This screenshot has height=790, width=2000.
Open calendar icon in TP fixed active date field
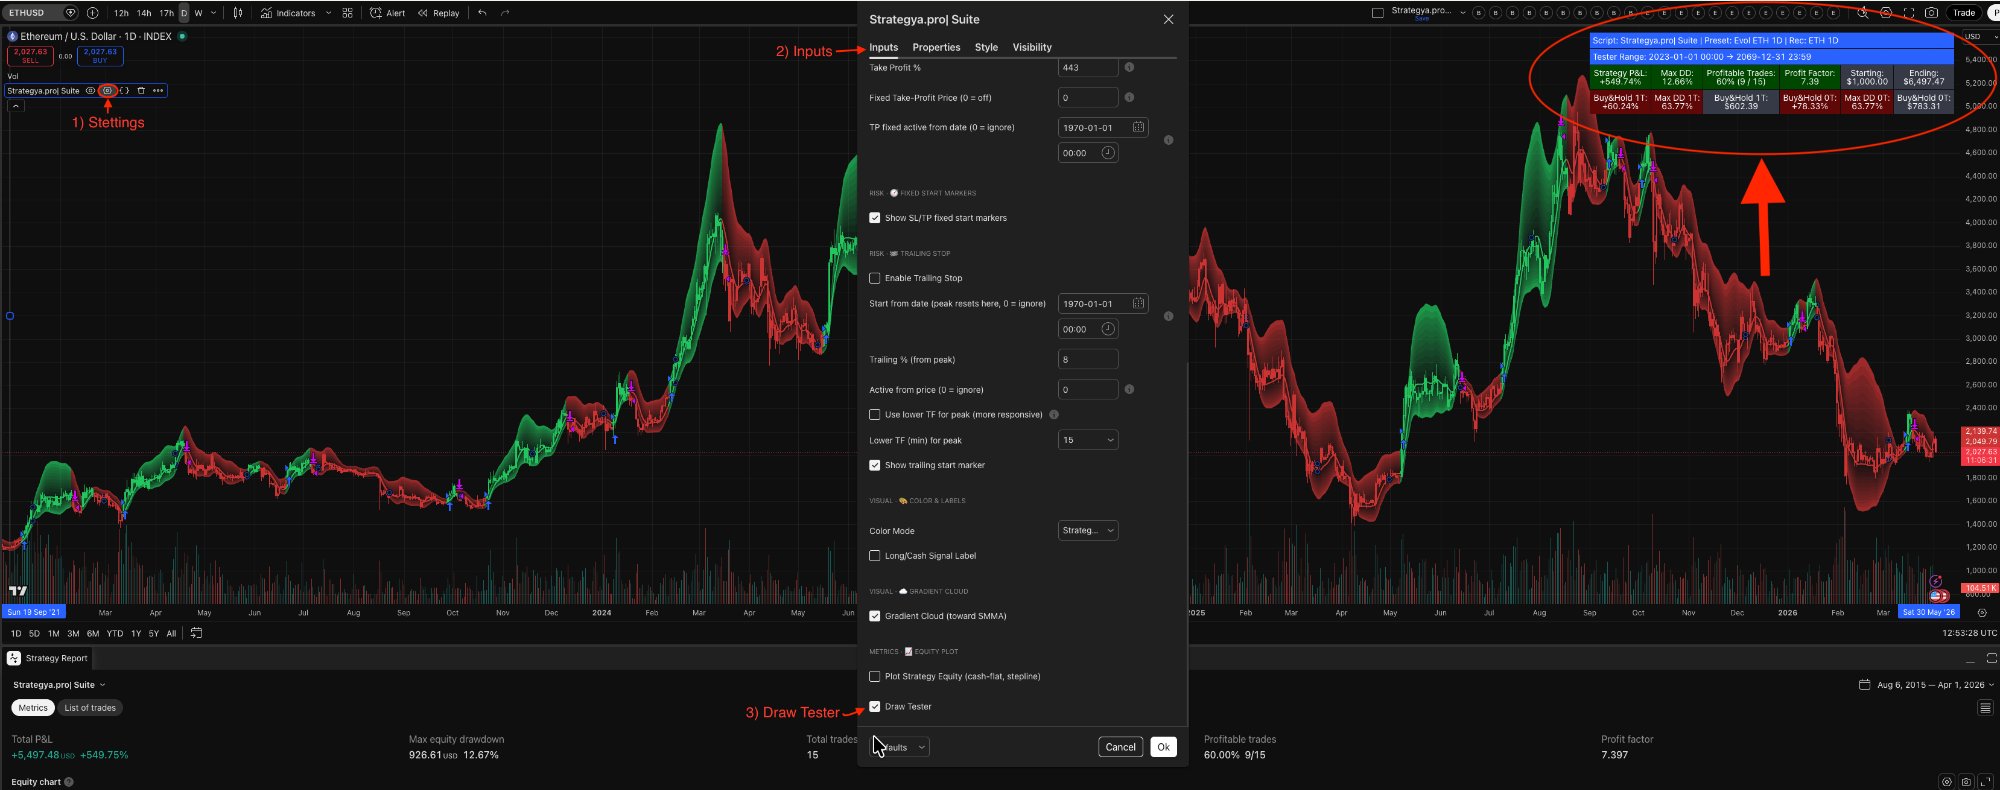pyautogui.click(x=1138, y=127)
